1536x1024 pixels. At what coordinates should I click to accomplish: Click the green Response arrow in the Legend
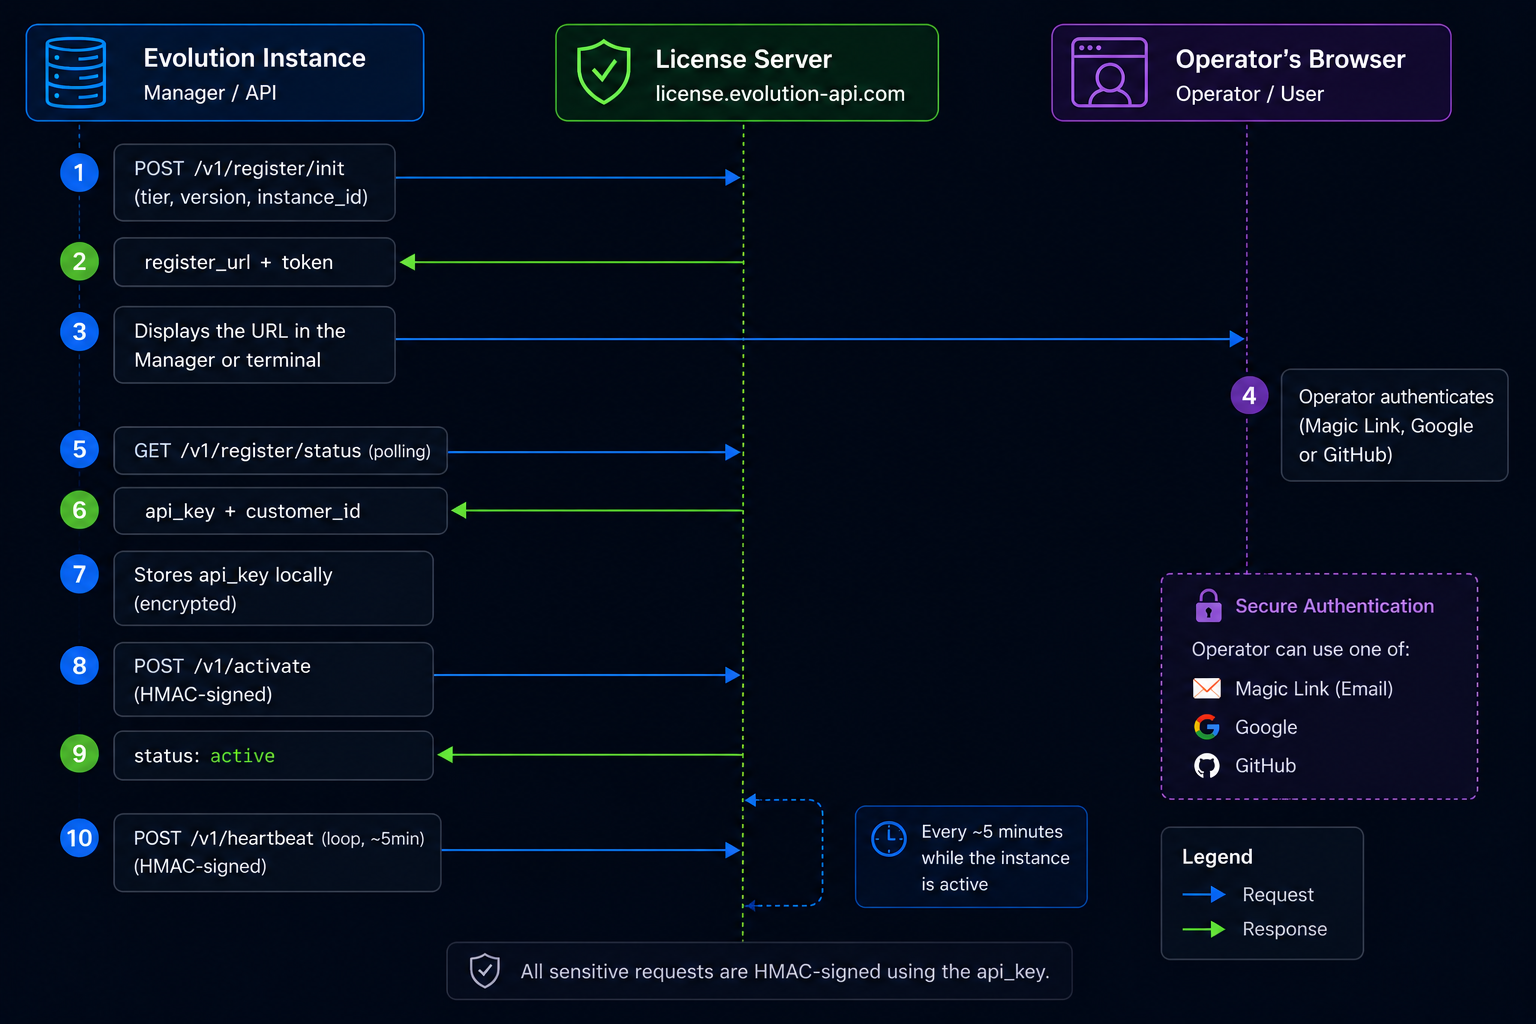point(1204,929)
